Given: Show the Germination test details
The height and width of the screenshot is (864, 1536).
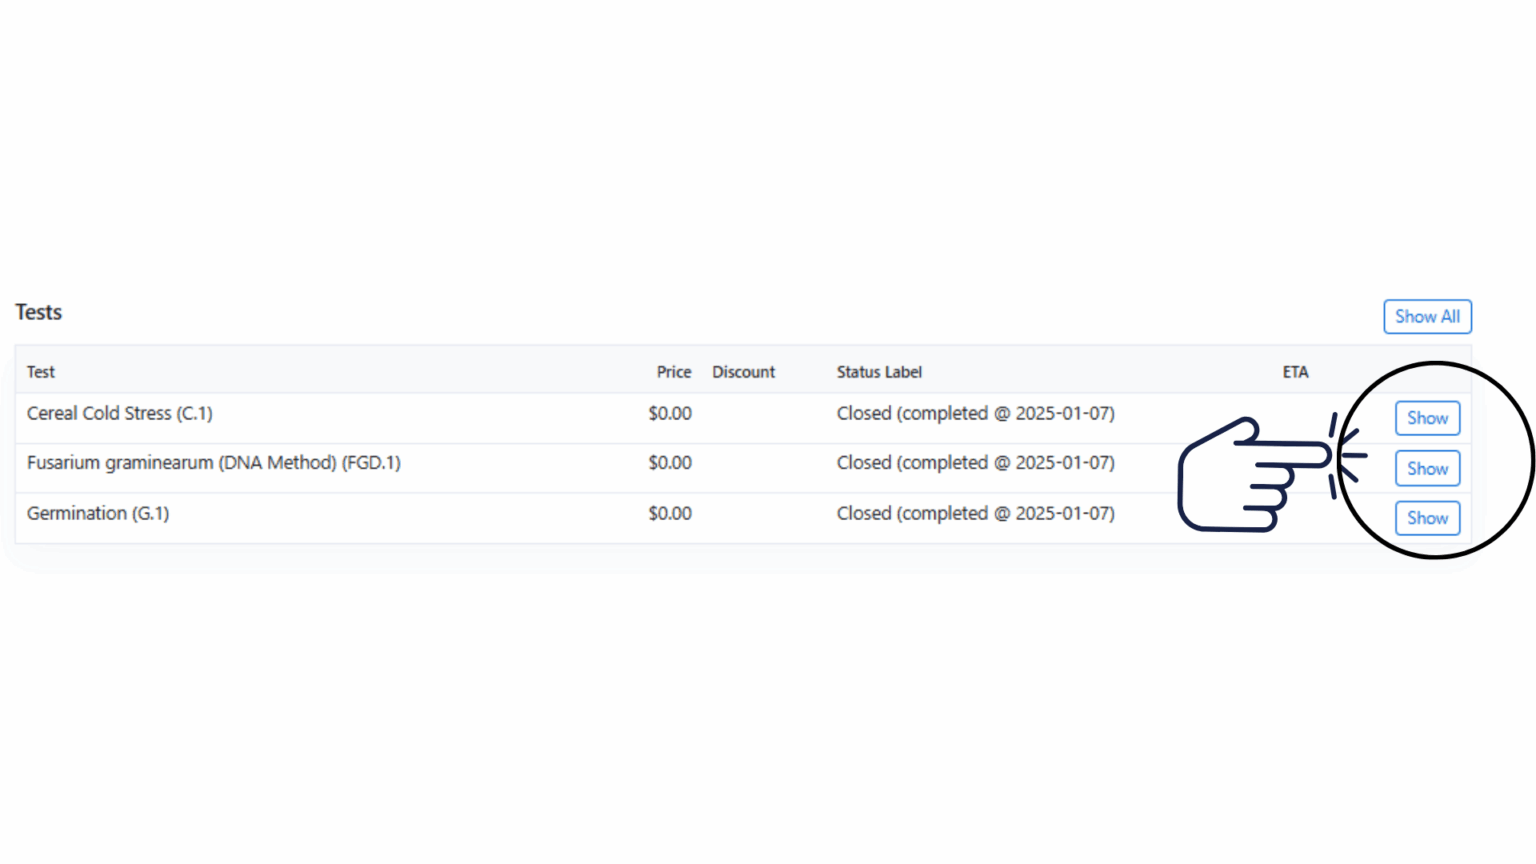Looking at the screenshot, I should [x=1427, y=518].
